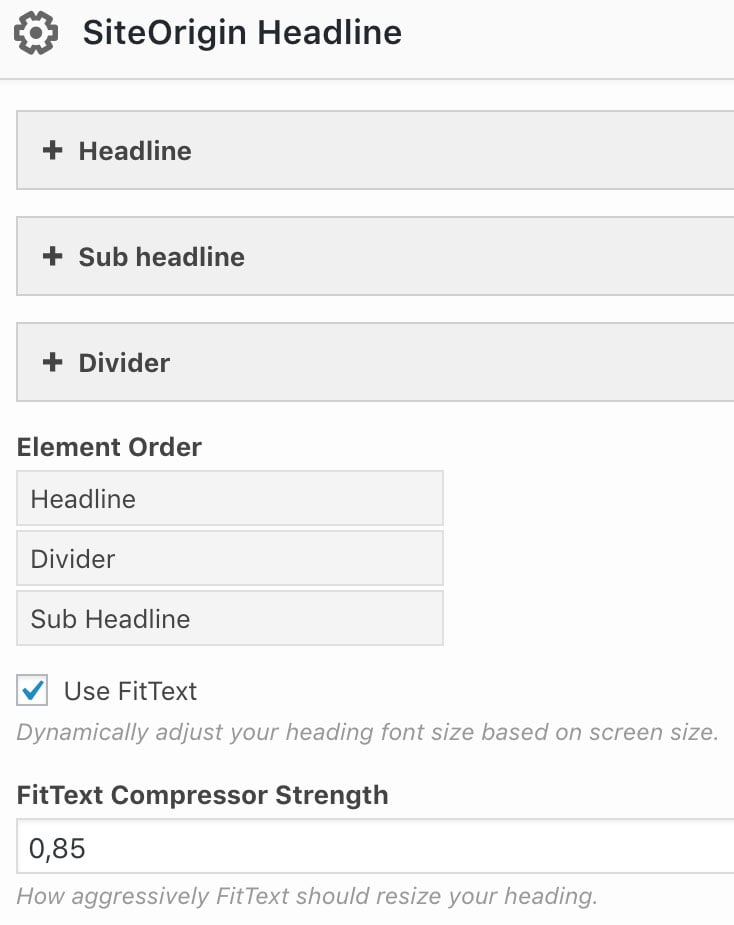Viewport: 734px width, 925px height.
Task: Select the Divider item in Element Order
Action: point(228,558)
